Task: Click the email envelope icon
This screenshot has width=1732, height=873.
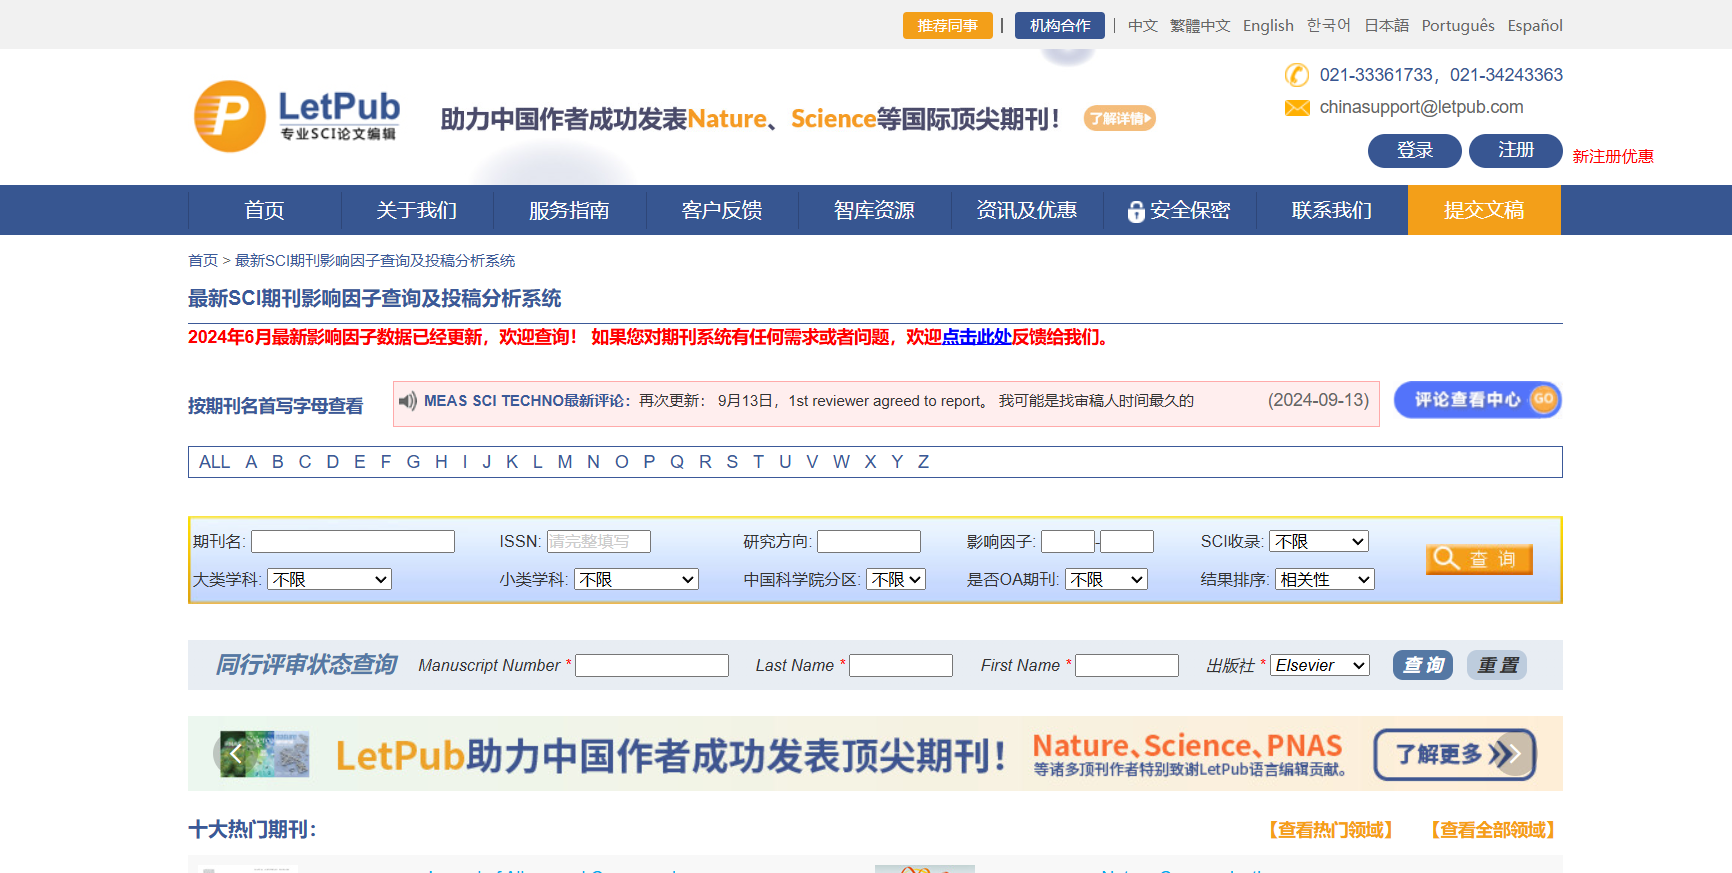Action: point(1297,108)
